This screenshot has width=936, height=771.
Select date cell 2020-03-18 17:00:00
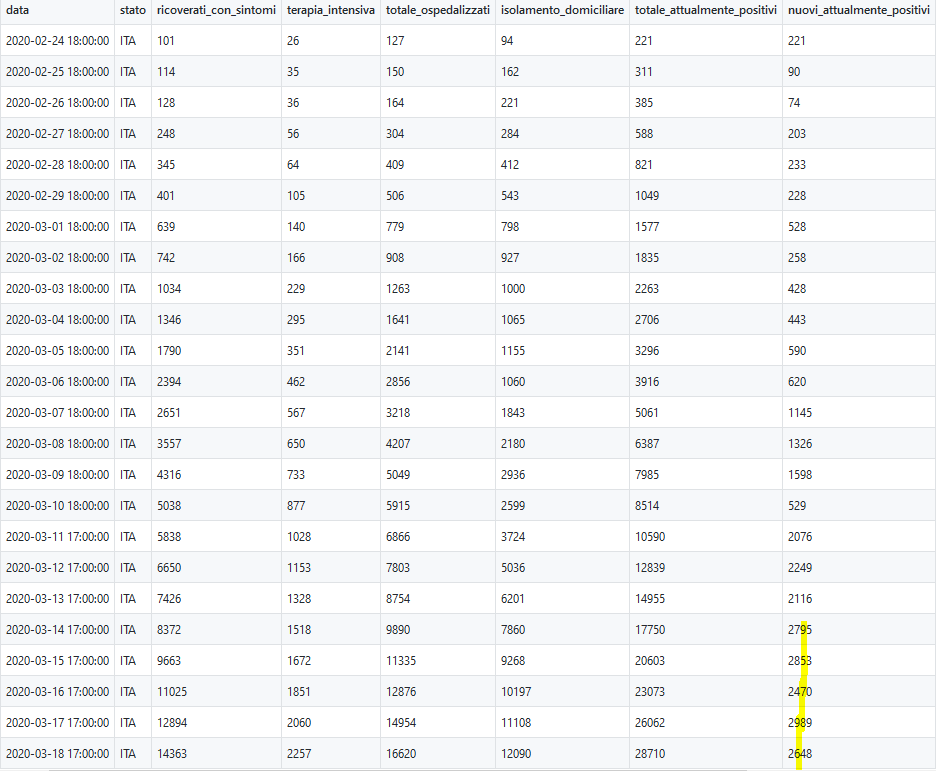(57, 754)
